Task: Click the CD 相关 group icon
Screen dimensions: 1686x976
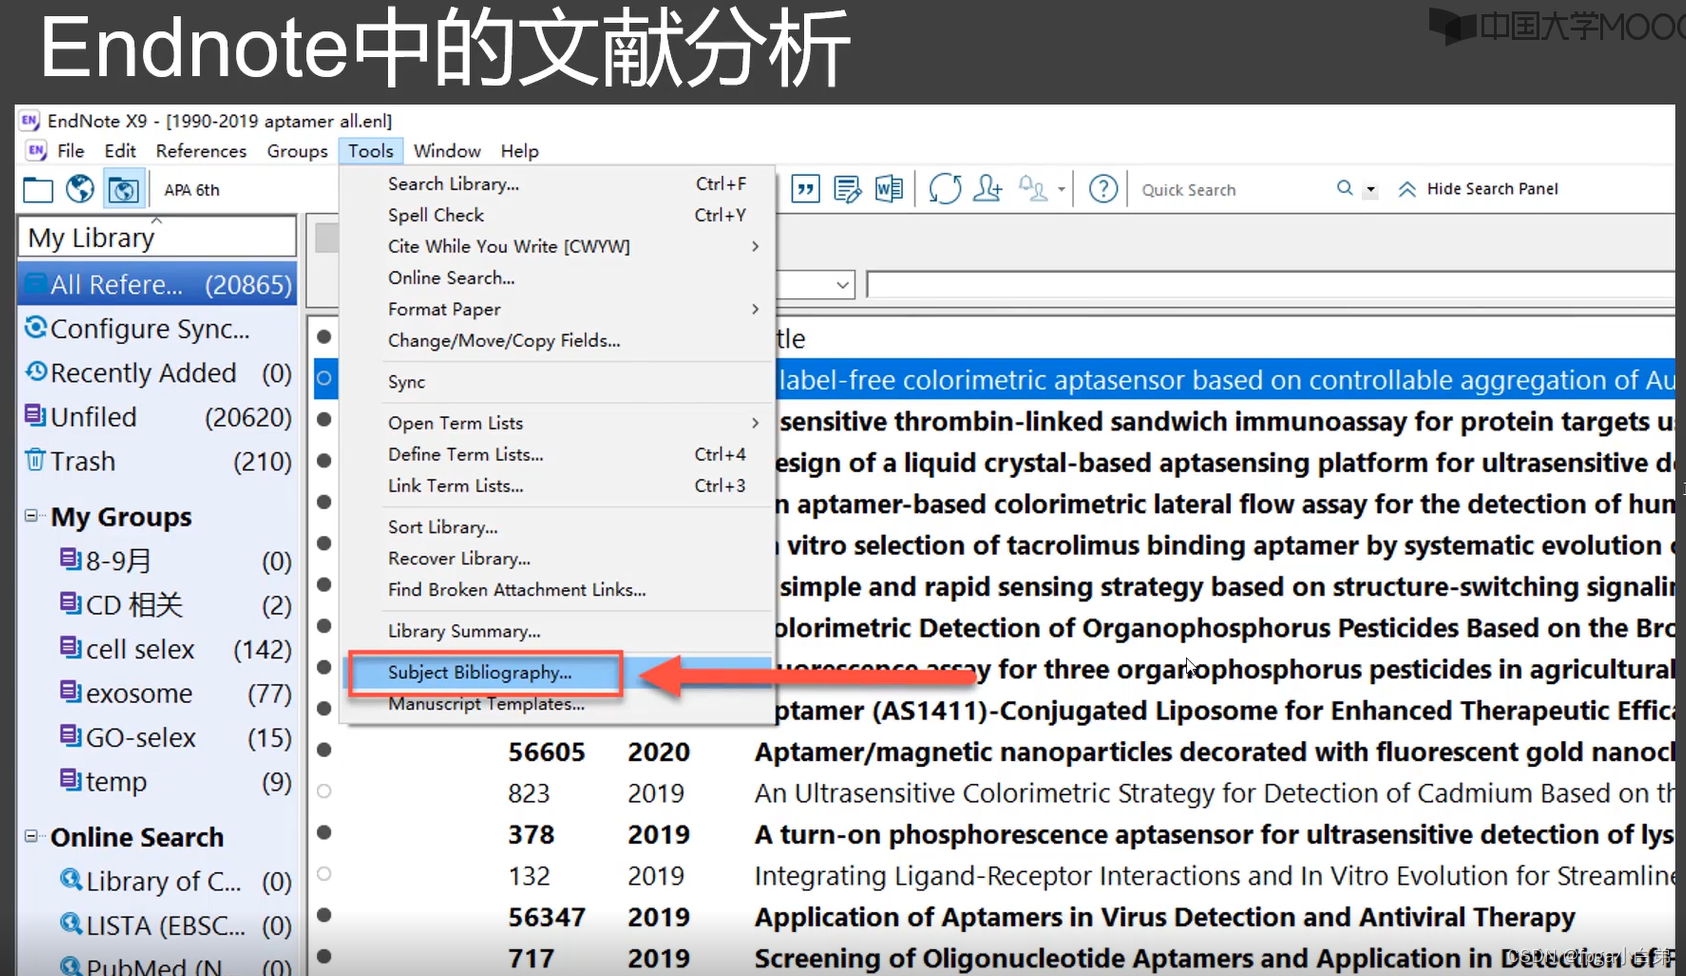Action: pyautogui.click(x=71, y=603)
